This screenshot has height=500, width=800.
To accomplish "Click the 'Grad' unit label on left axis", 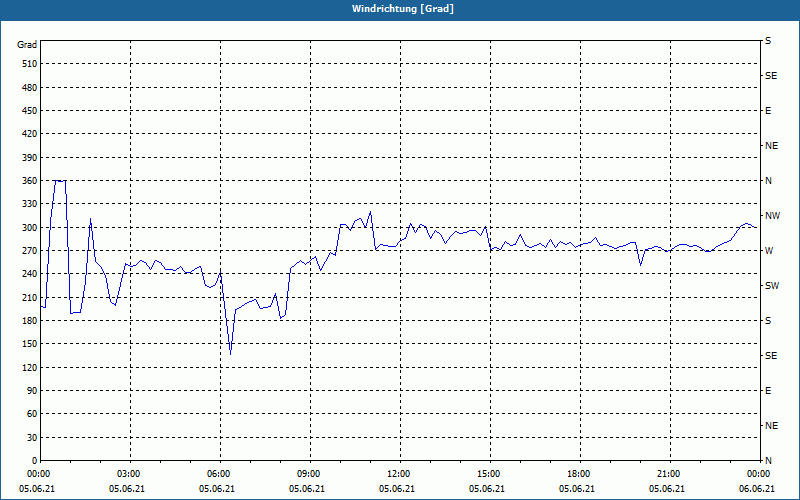I will pos(27,45).
